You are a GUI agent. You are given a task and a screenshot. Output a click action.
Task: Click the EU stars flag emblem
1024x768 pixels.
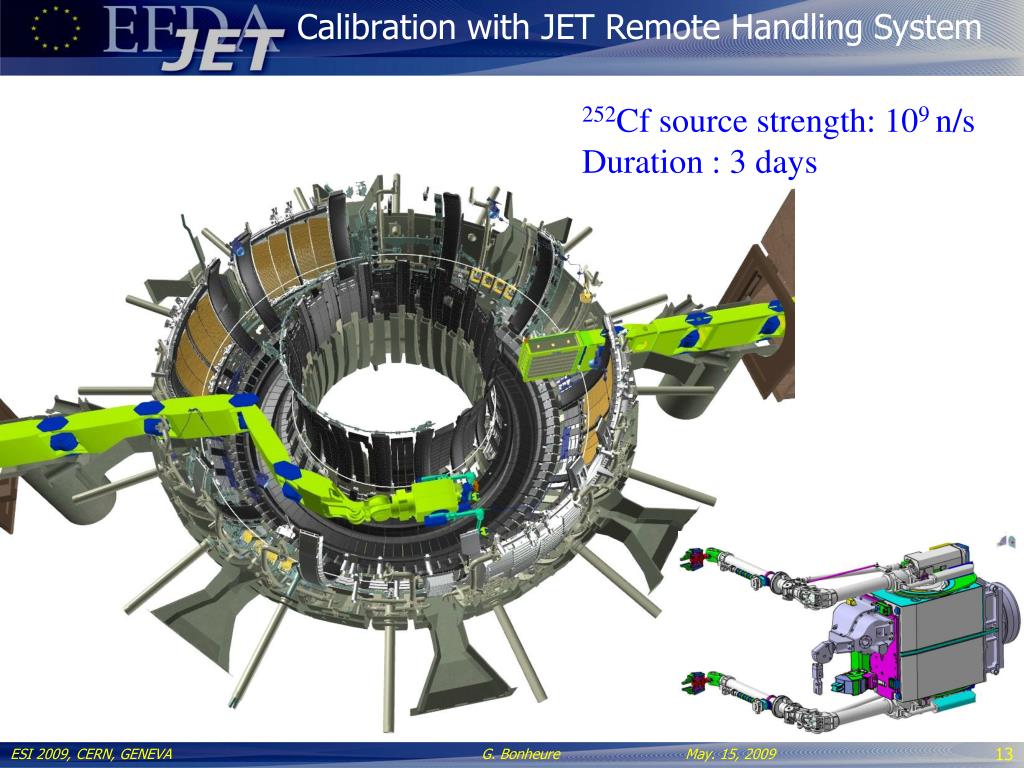point(56,28)
